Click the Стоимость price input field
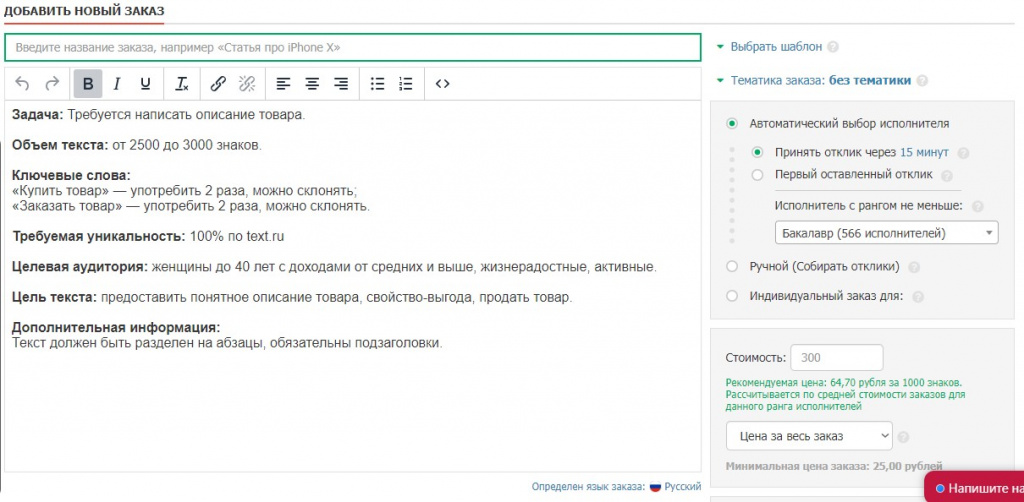Image resolution: width=1024 pixels, height=502 pixels. pos(837,358)
